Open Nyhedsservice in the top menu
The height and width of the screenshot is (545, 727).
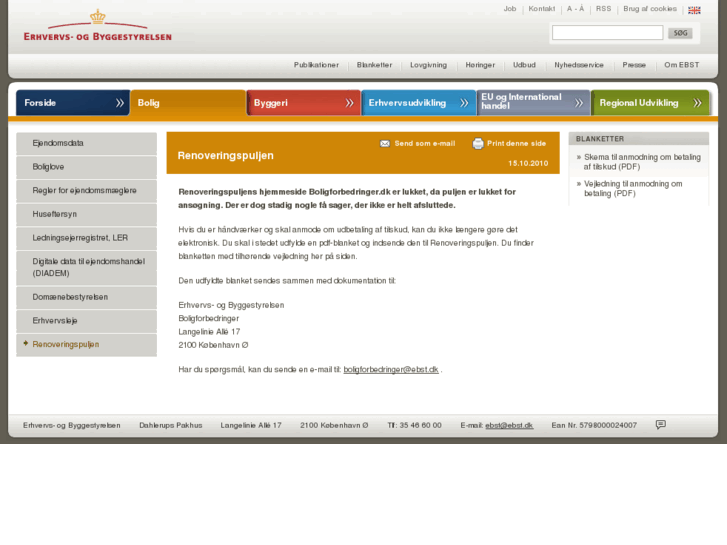tap(579, 65)
